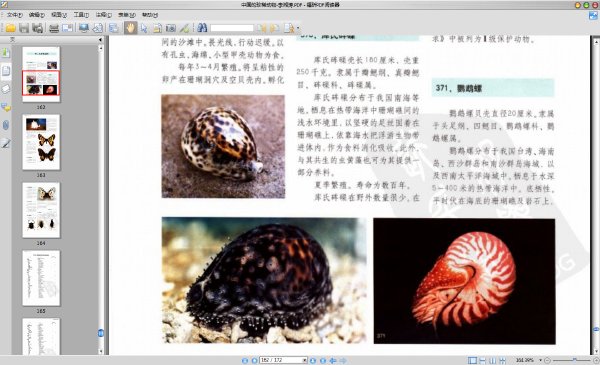
Task: Click the document scrollbar down arrow
Action: coord(596,350)
